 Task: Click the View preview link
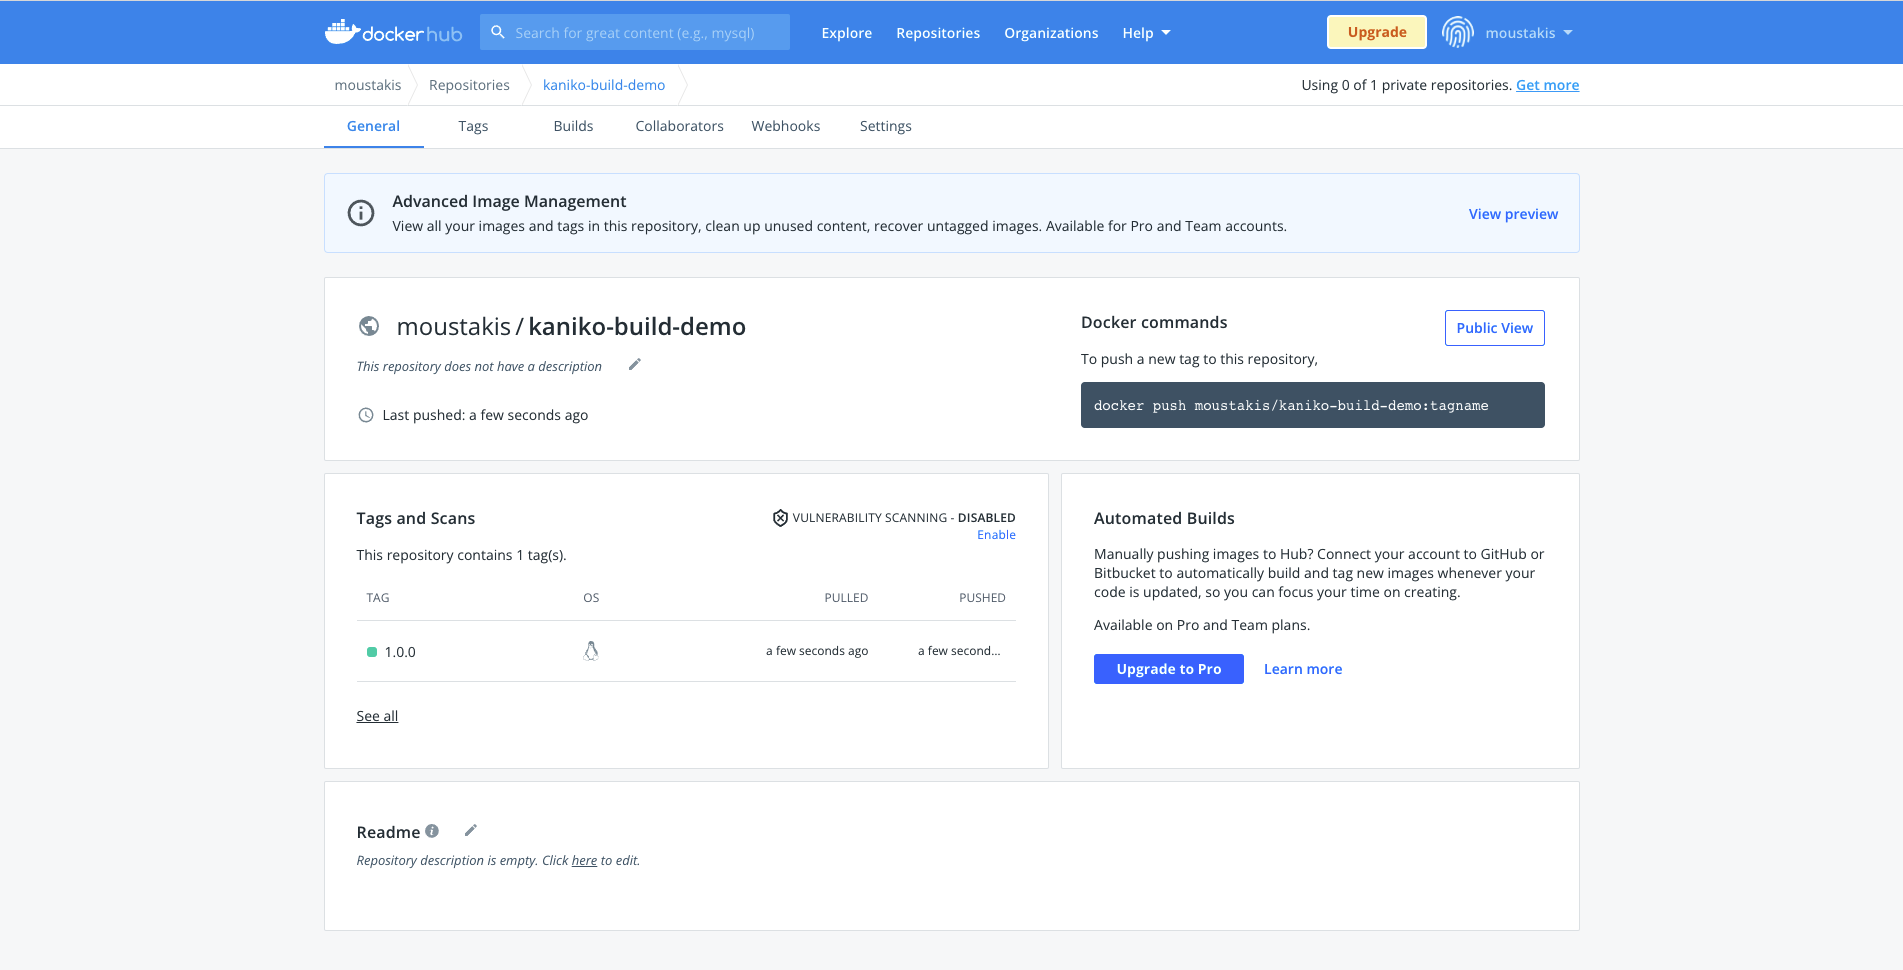1513,214
